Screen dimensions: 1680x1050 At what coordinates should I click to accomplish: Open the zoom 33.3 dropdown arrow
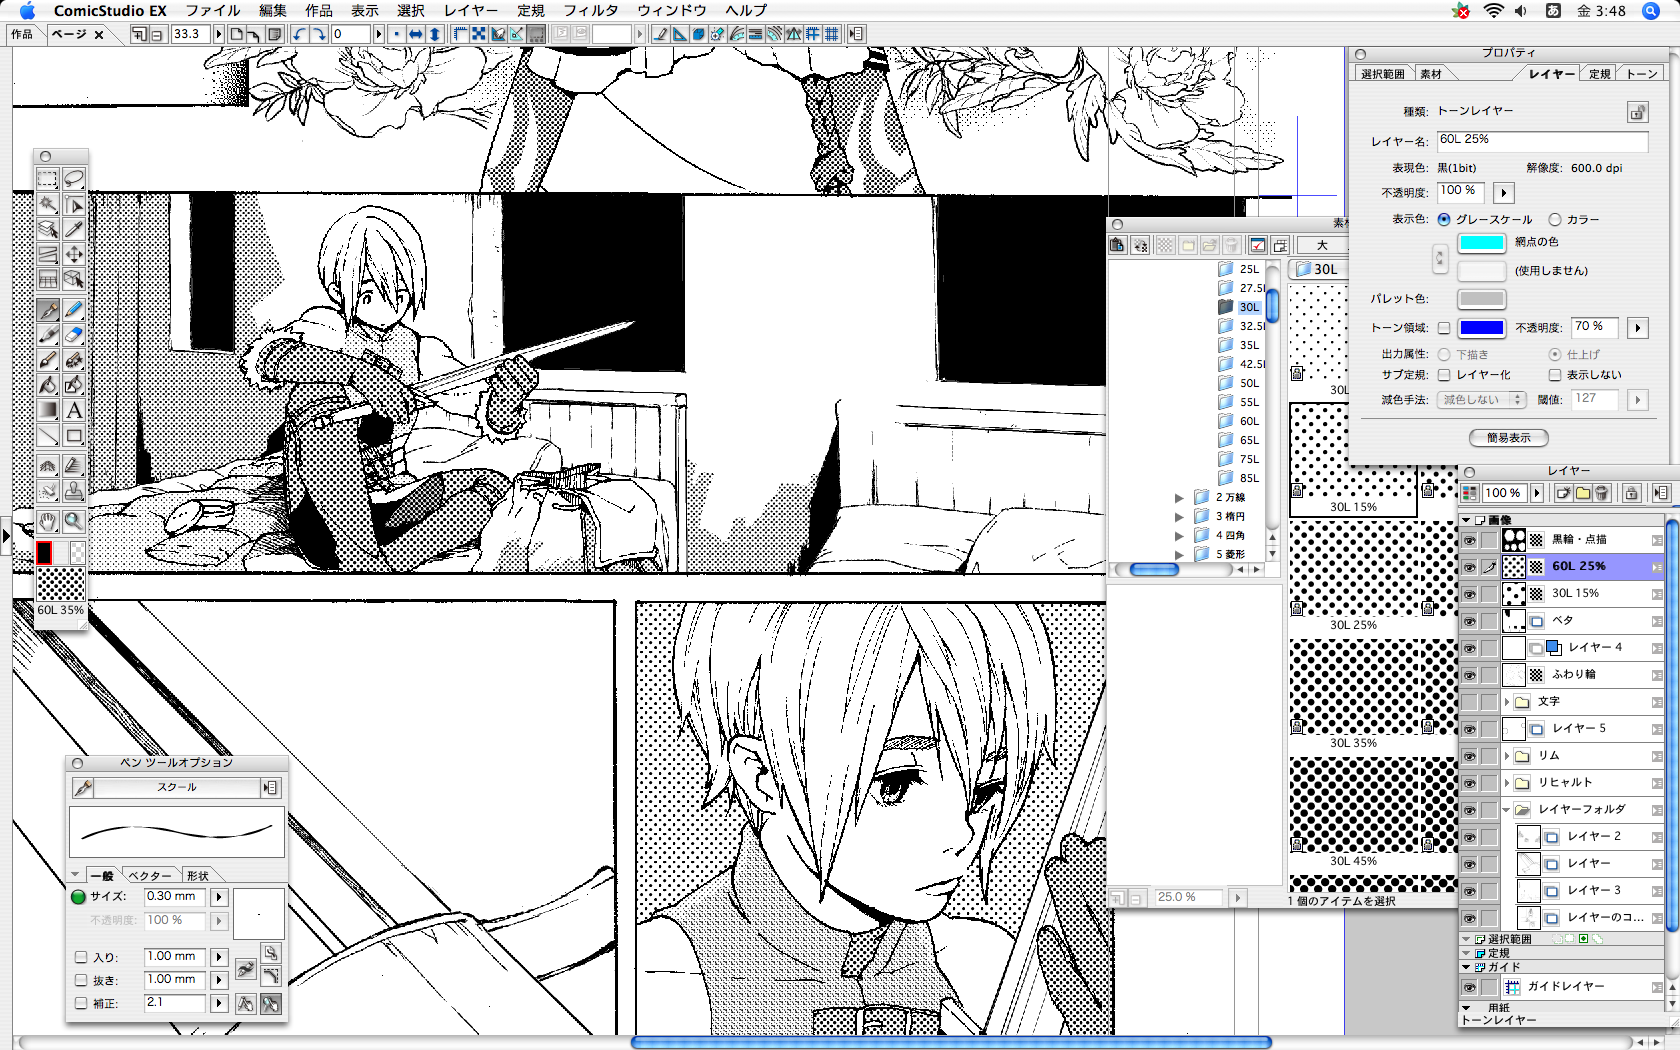[219, 34]
